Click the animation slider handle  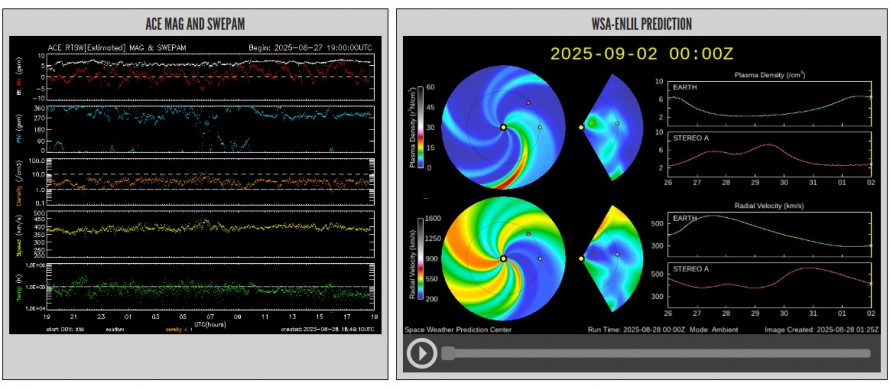(x=447, y=354)
